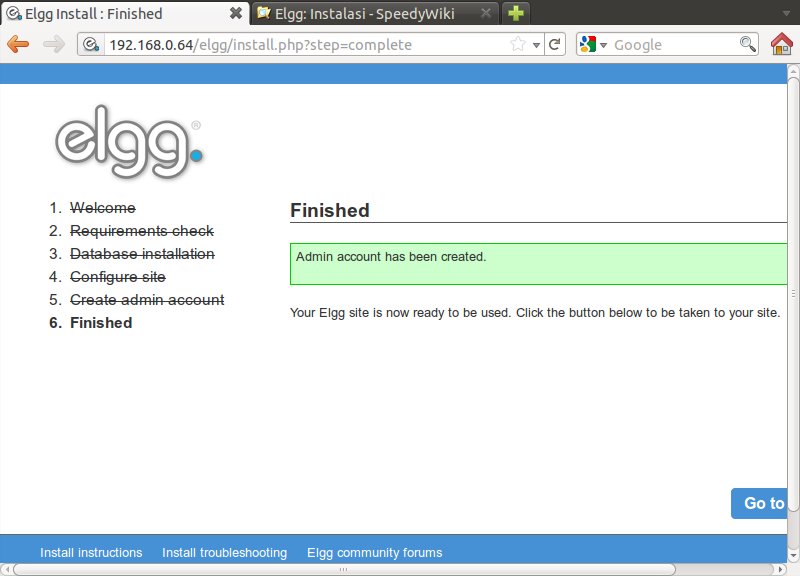Click the address bar URL field

click(x=306, y=45)
